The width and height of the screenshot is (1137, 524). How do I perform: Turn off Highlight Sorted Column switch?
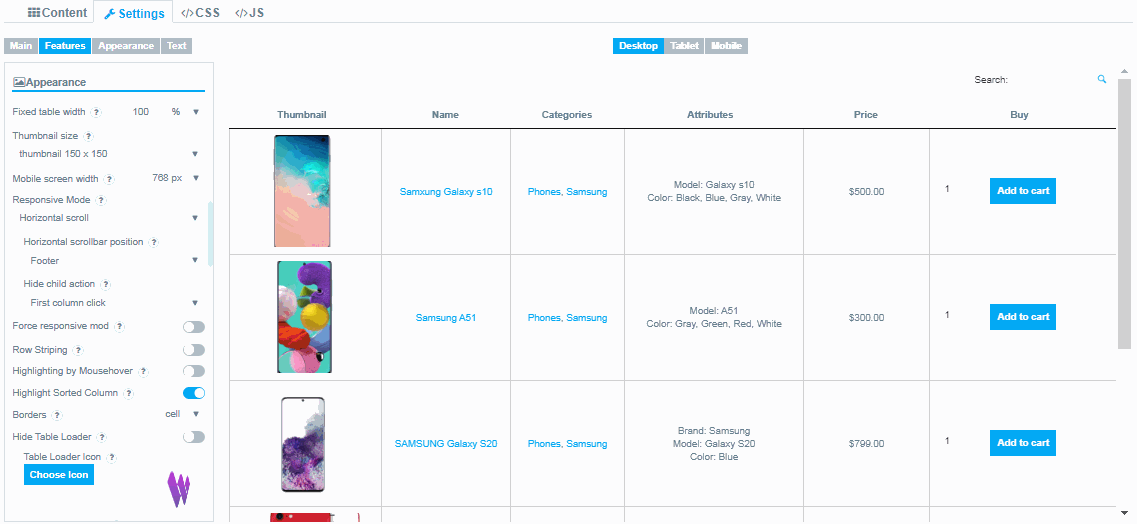click(193, 393)
